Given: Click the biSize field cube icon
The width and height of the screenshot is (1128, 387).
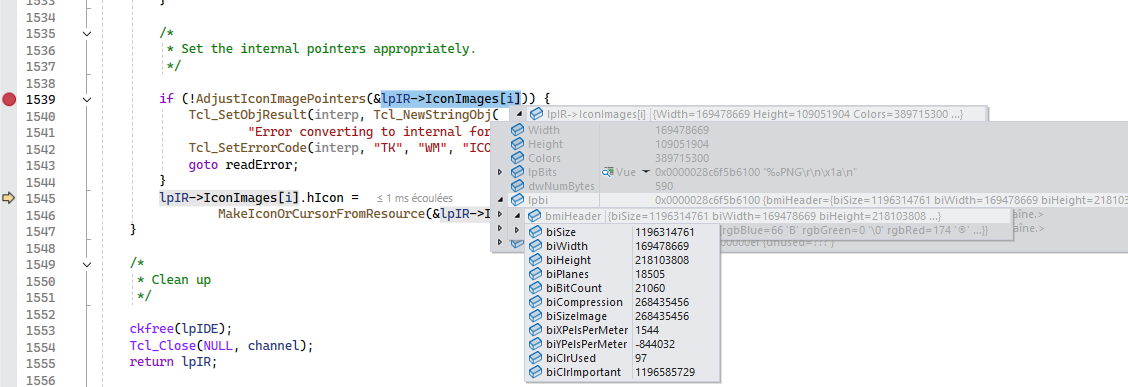Looking at the screenshot, I should [x=536, y=232].
